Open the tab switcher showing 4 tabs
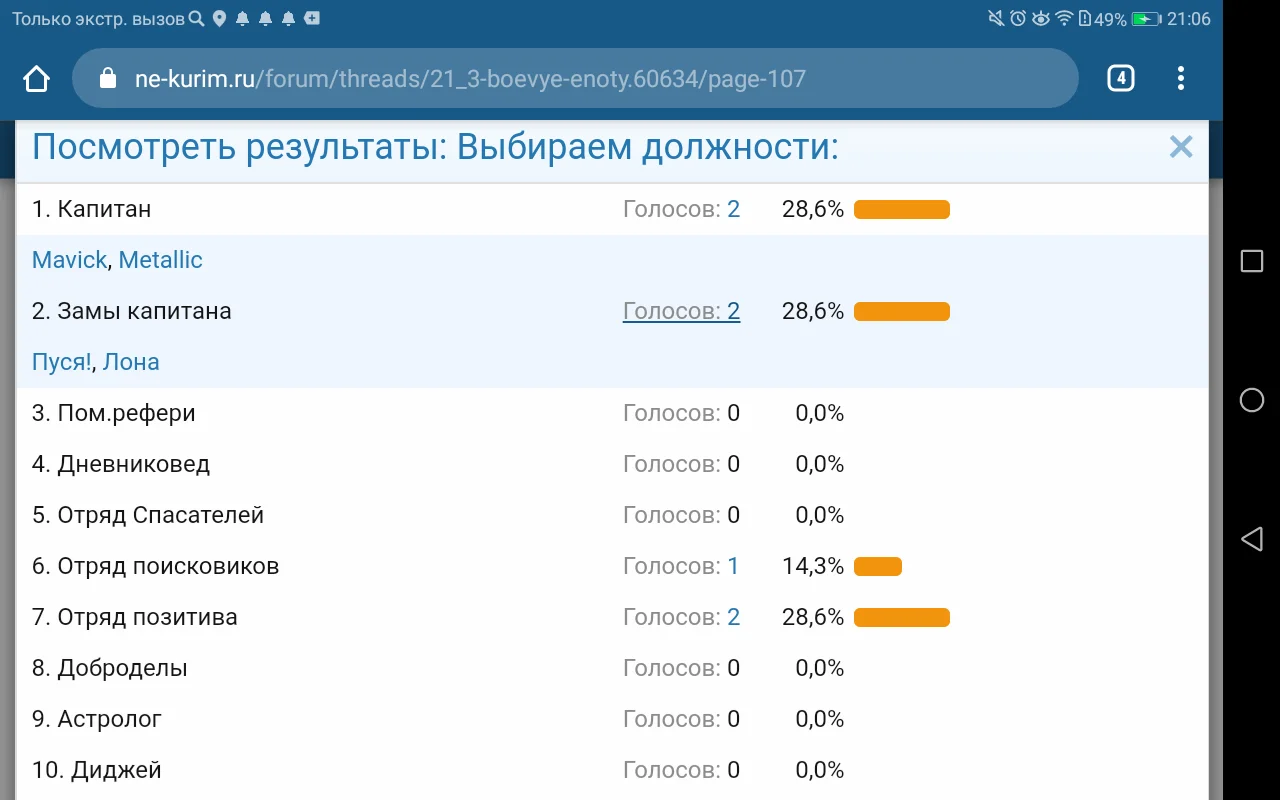This screenshot has width=1280, height=800. (1120, 78)
